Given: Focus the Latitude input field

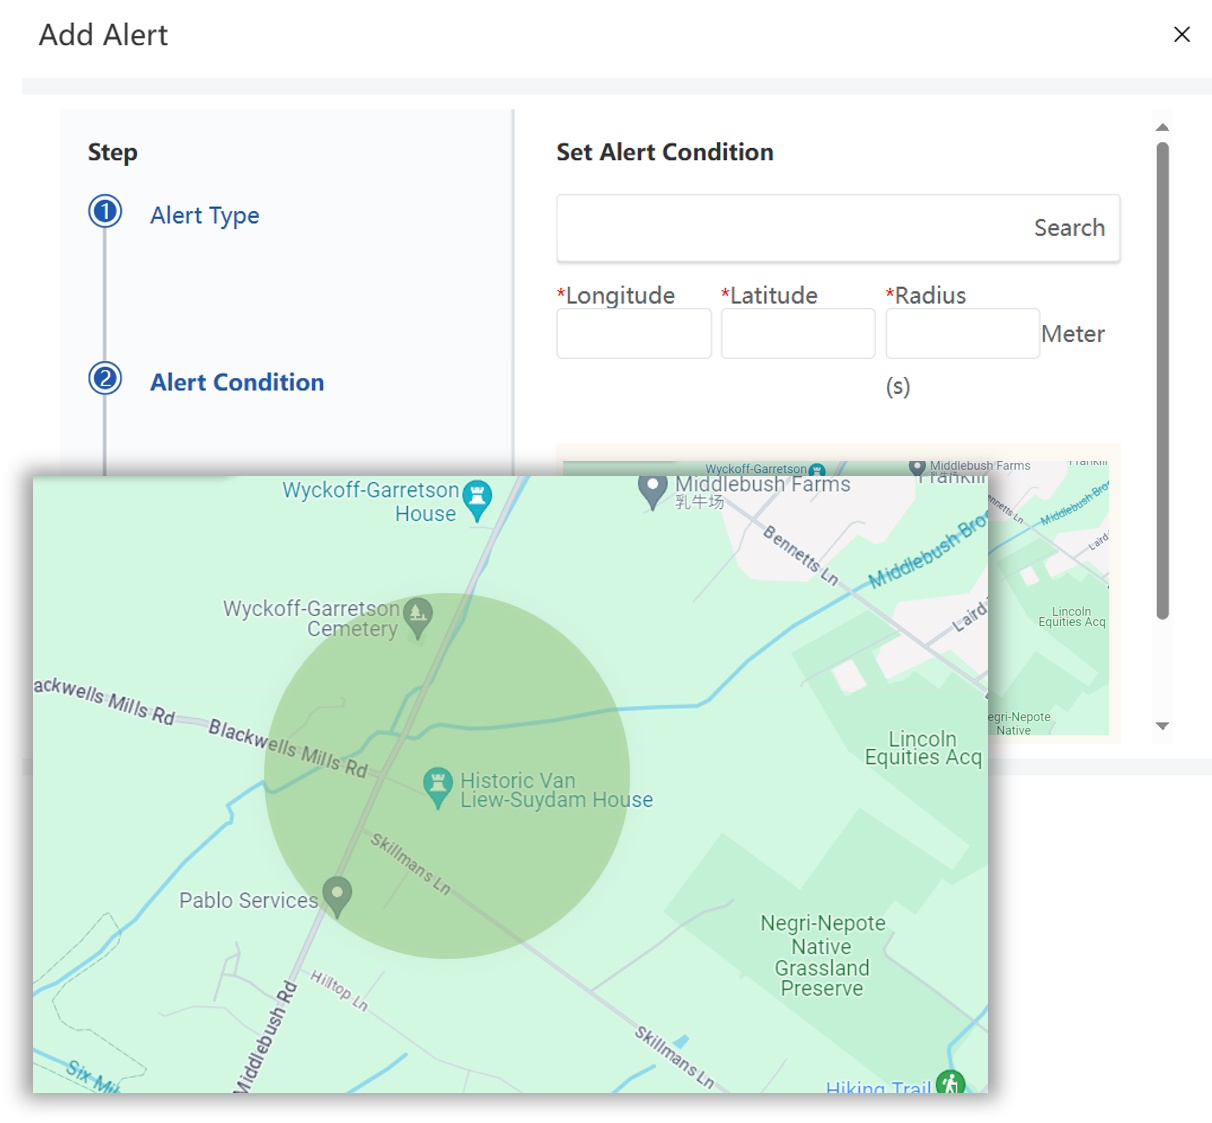Looking at the screenshot, I should [798, 333].
